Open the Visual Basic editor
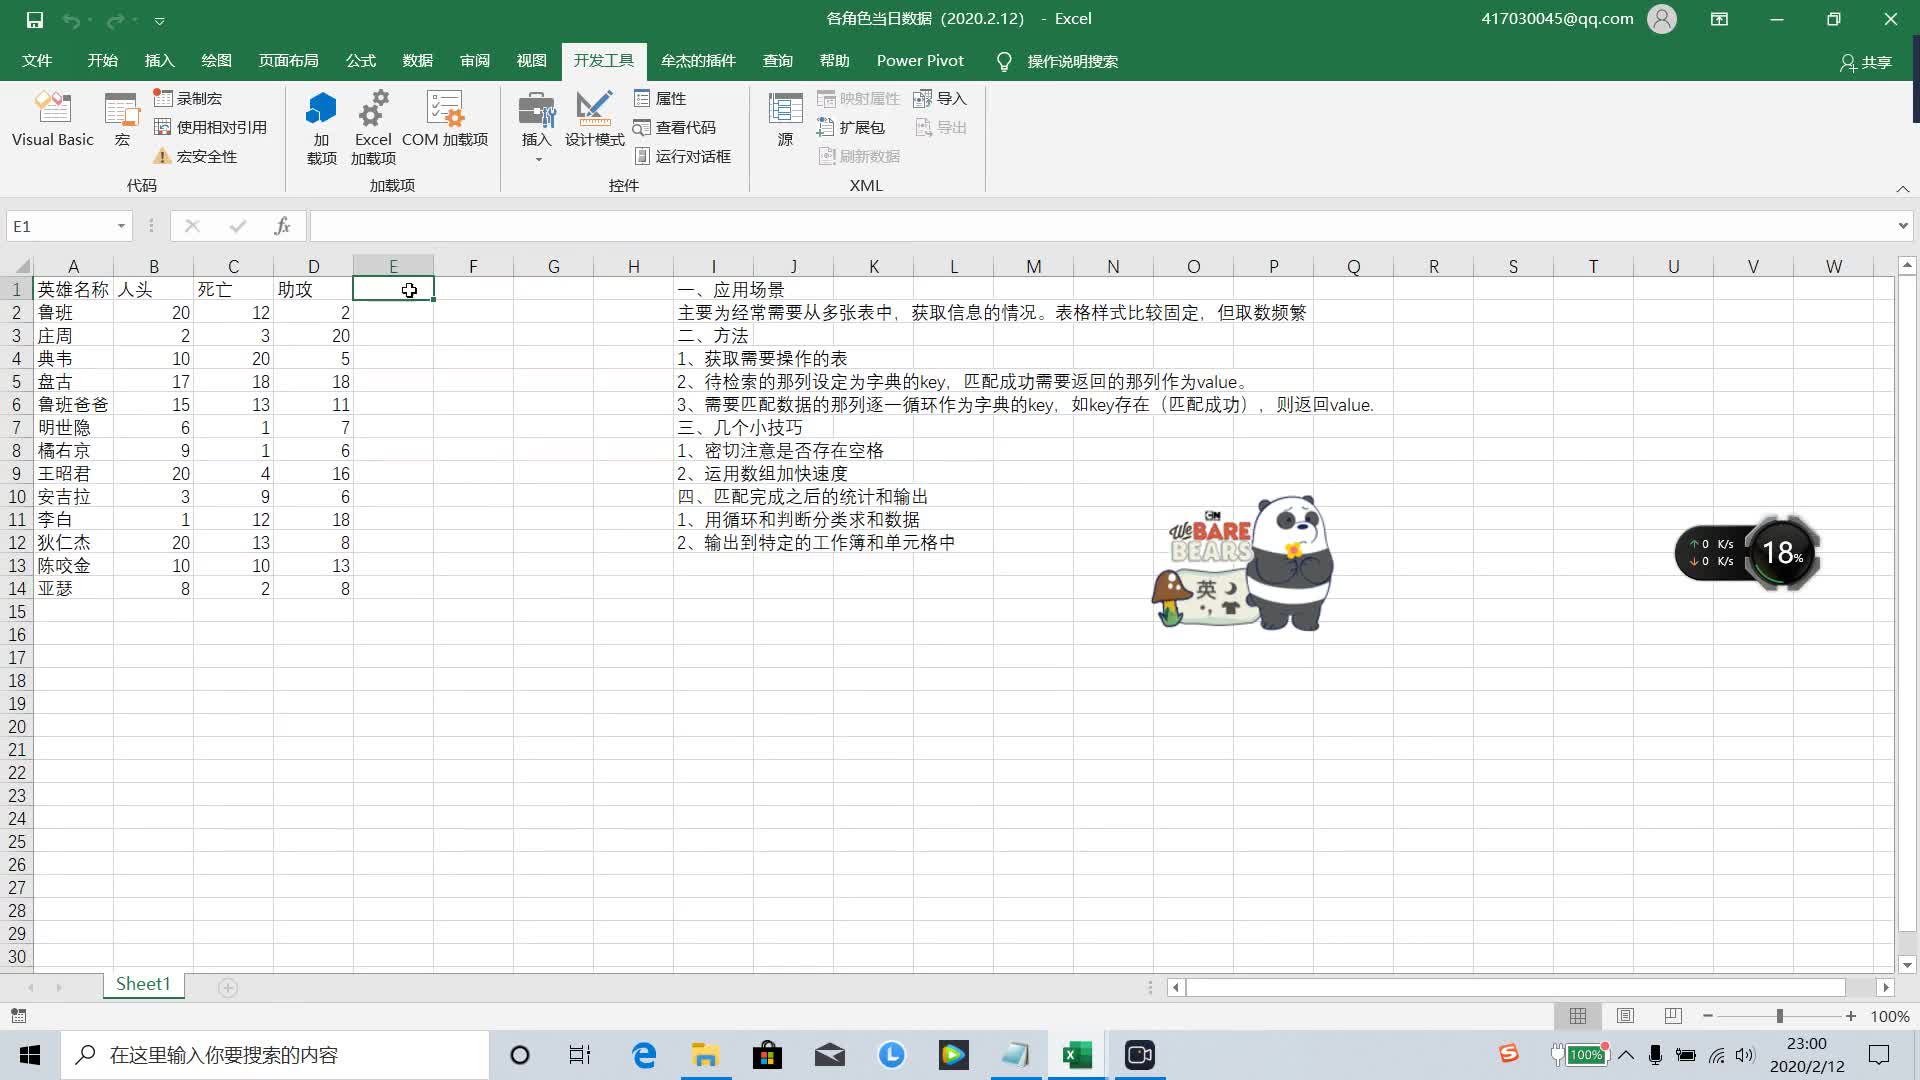 coord(53,120)
